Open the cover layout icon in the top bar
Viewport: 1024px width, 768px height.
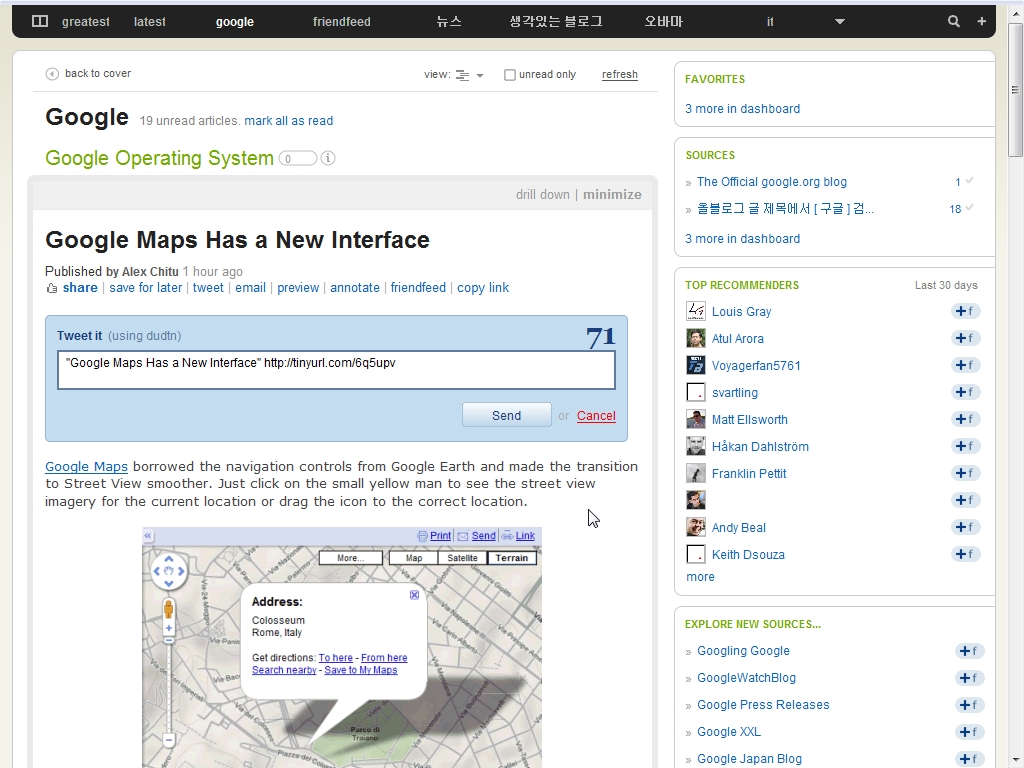click(x=40, y=22)
